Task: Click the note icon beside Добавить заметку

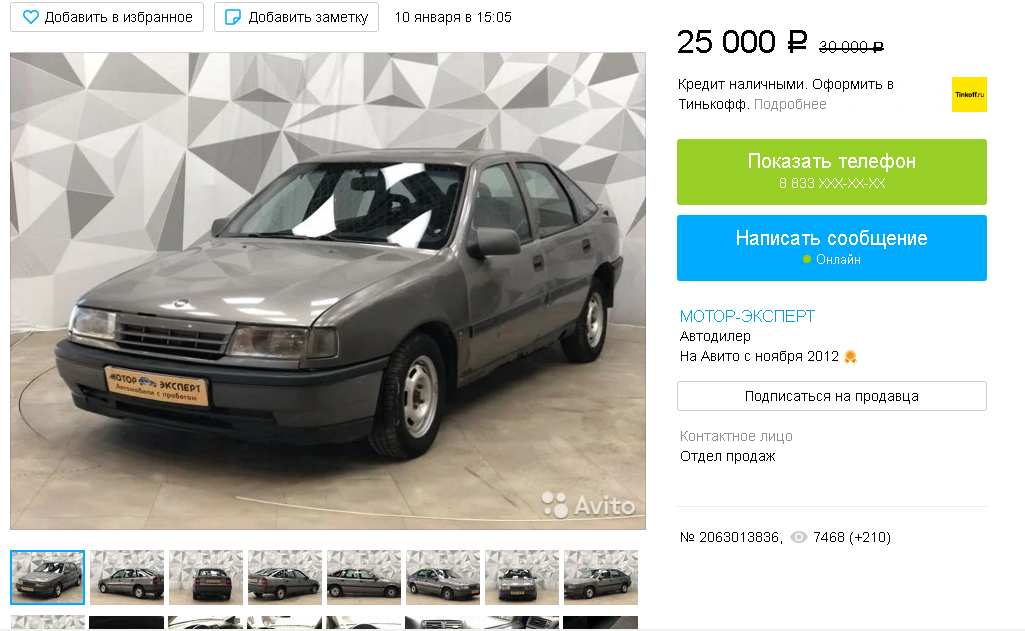Action: point(233,17)
